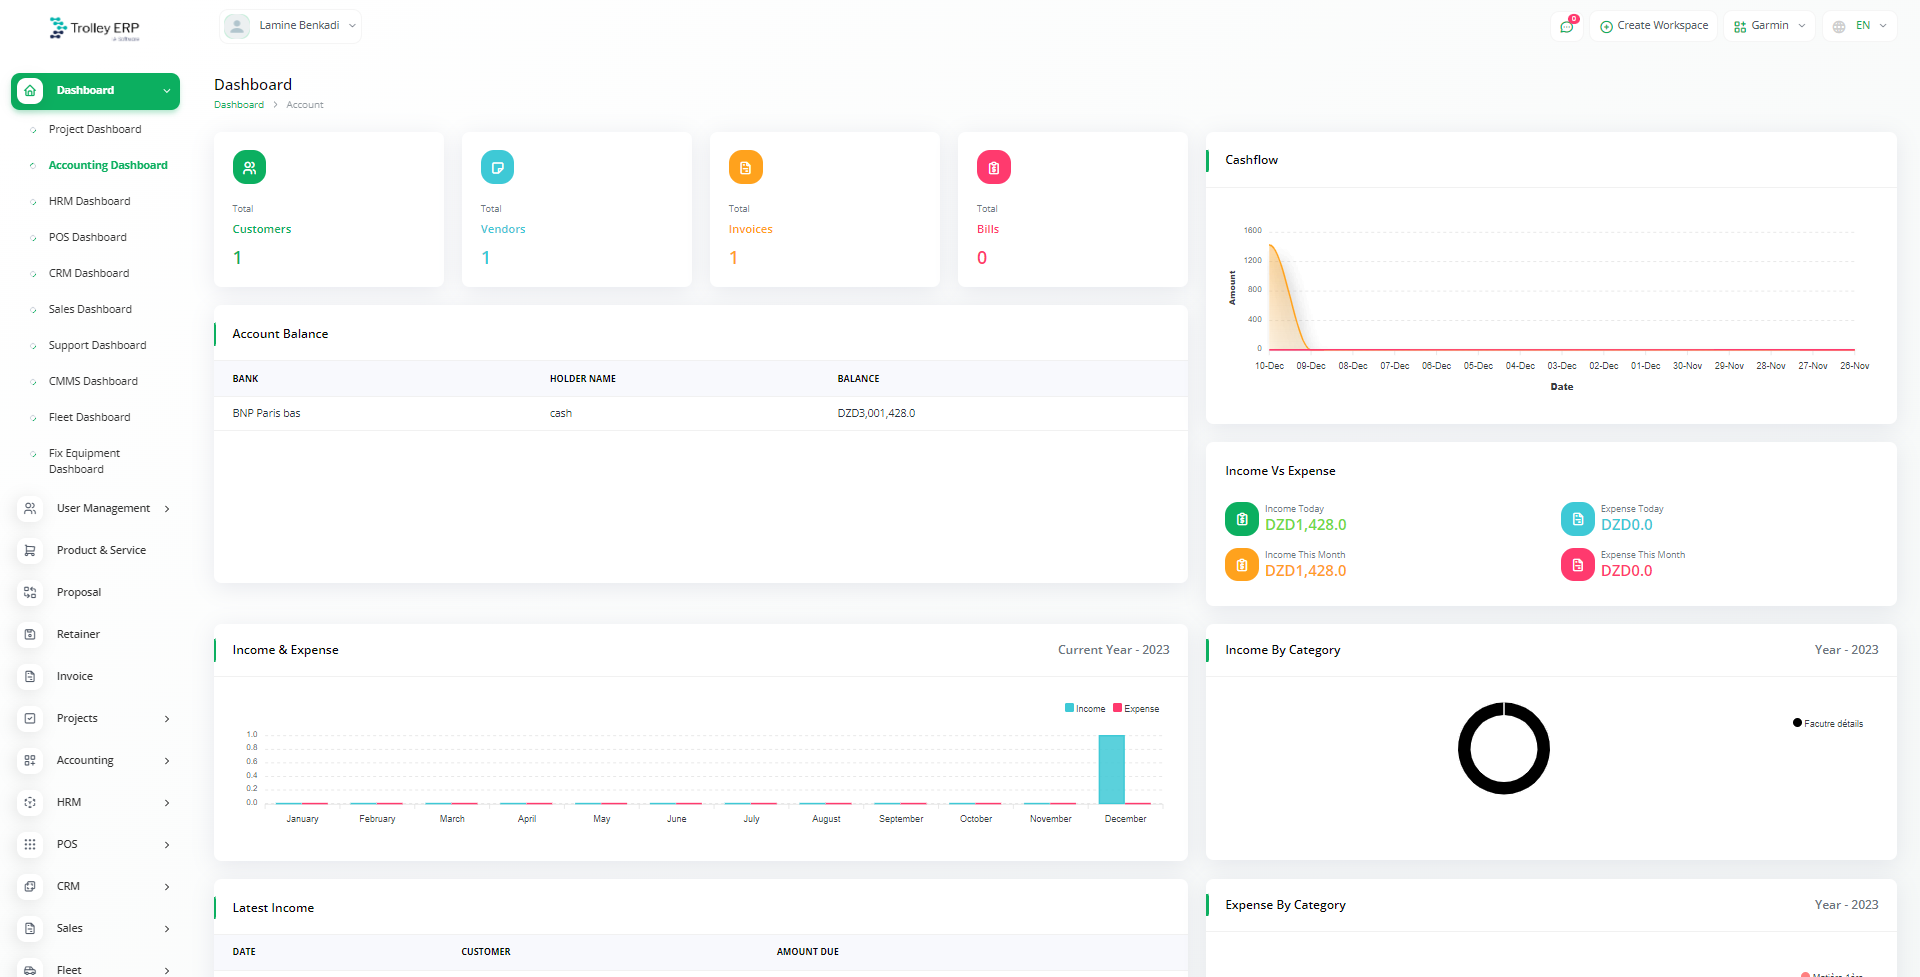The width and height of the screenshot is (1920, 977).
Task: Click the Dashboard breadcrumb link
Action: pos(239,105)
